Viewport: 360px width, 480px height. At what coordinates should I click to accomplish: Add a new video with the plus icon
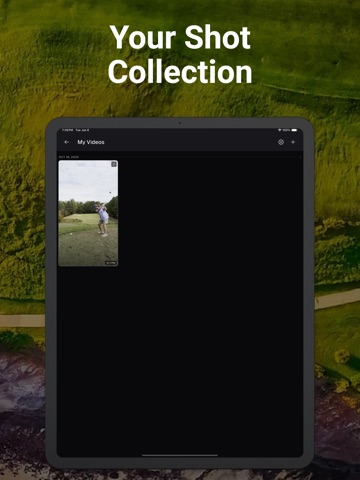click(x=293, y=142)
